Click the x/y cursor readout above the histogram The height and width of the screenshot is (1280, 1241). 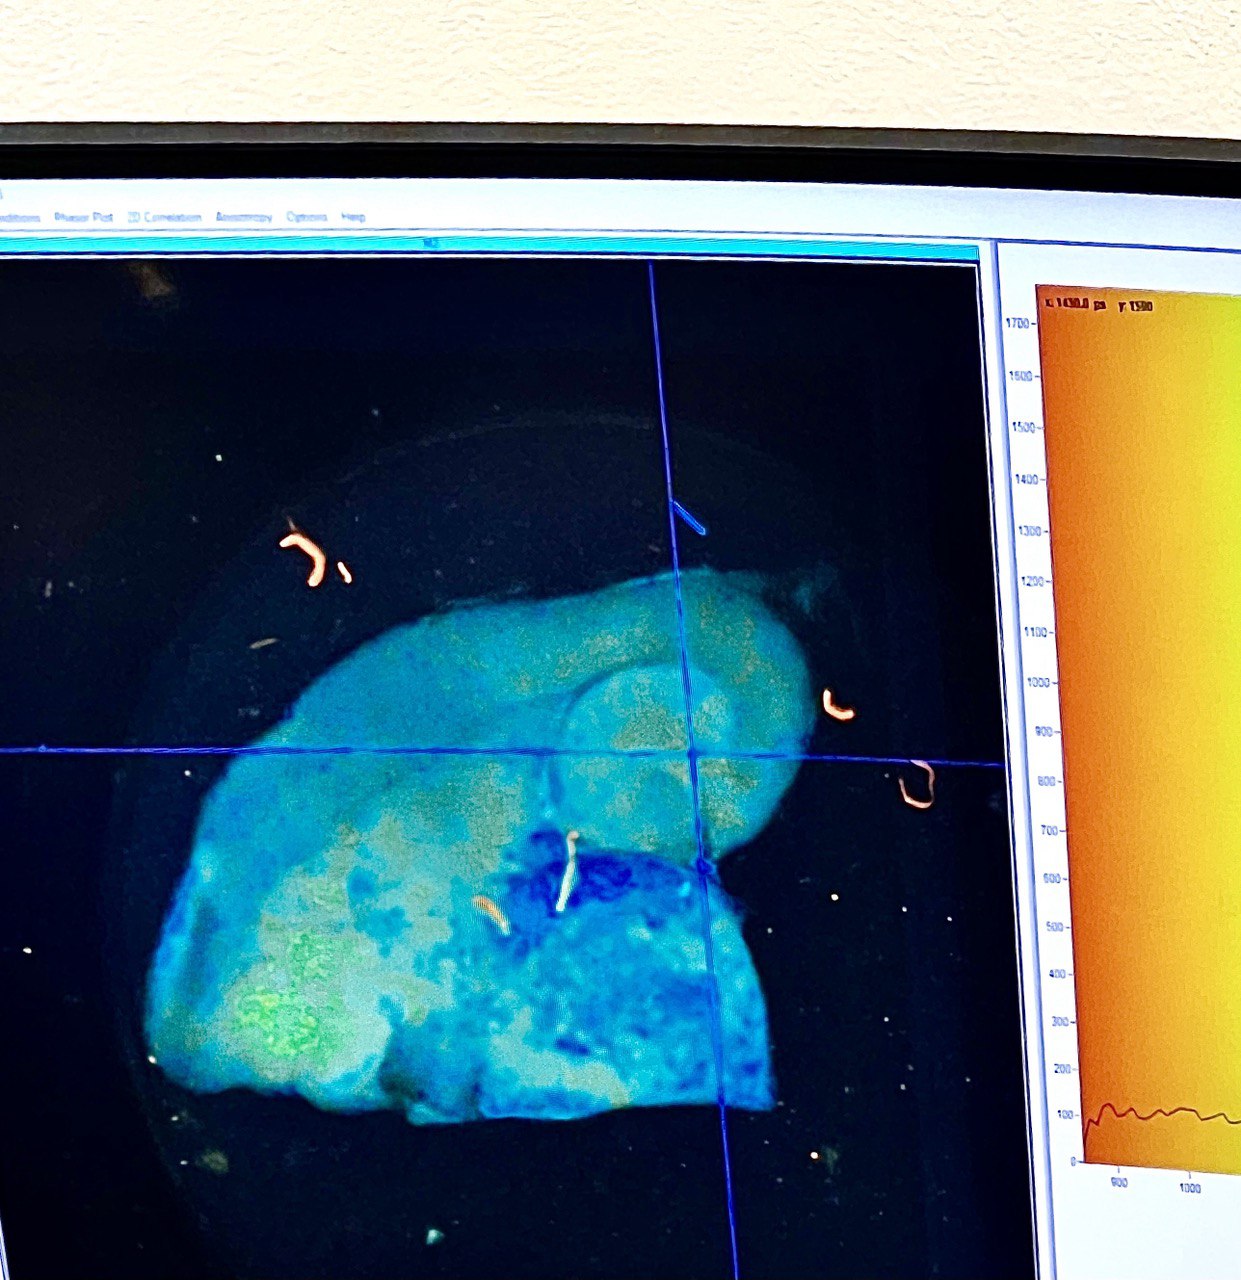[x=1098, y=305]
